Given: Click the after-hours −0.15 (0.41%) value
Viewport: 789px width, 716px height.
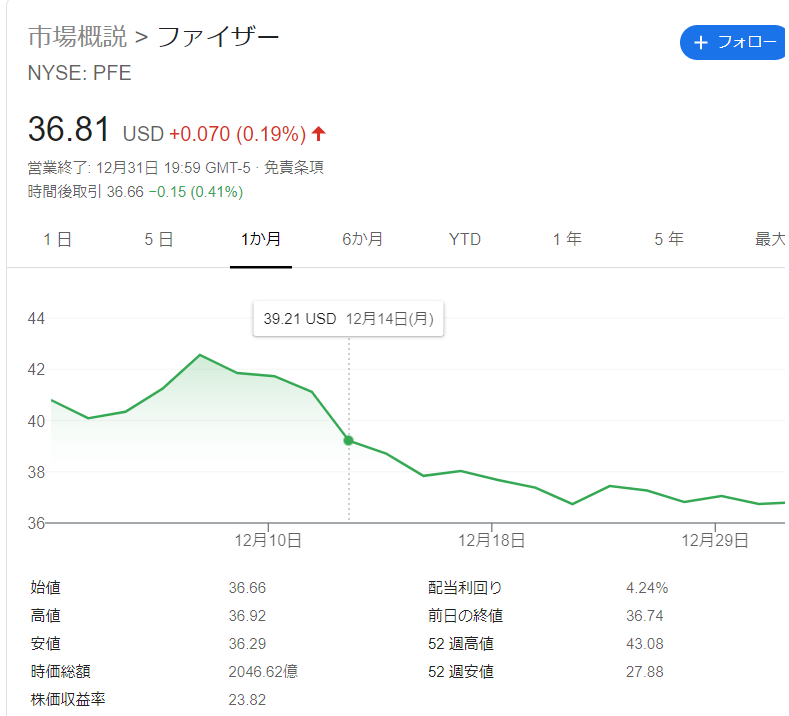Looking at the screenshot, I should point(196,192).
